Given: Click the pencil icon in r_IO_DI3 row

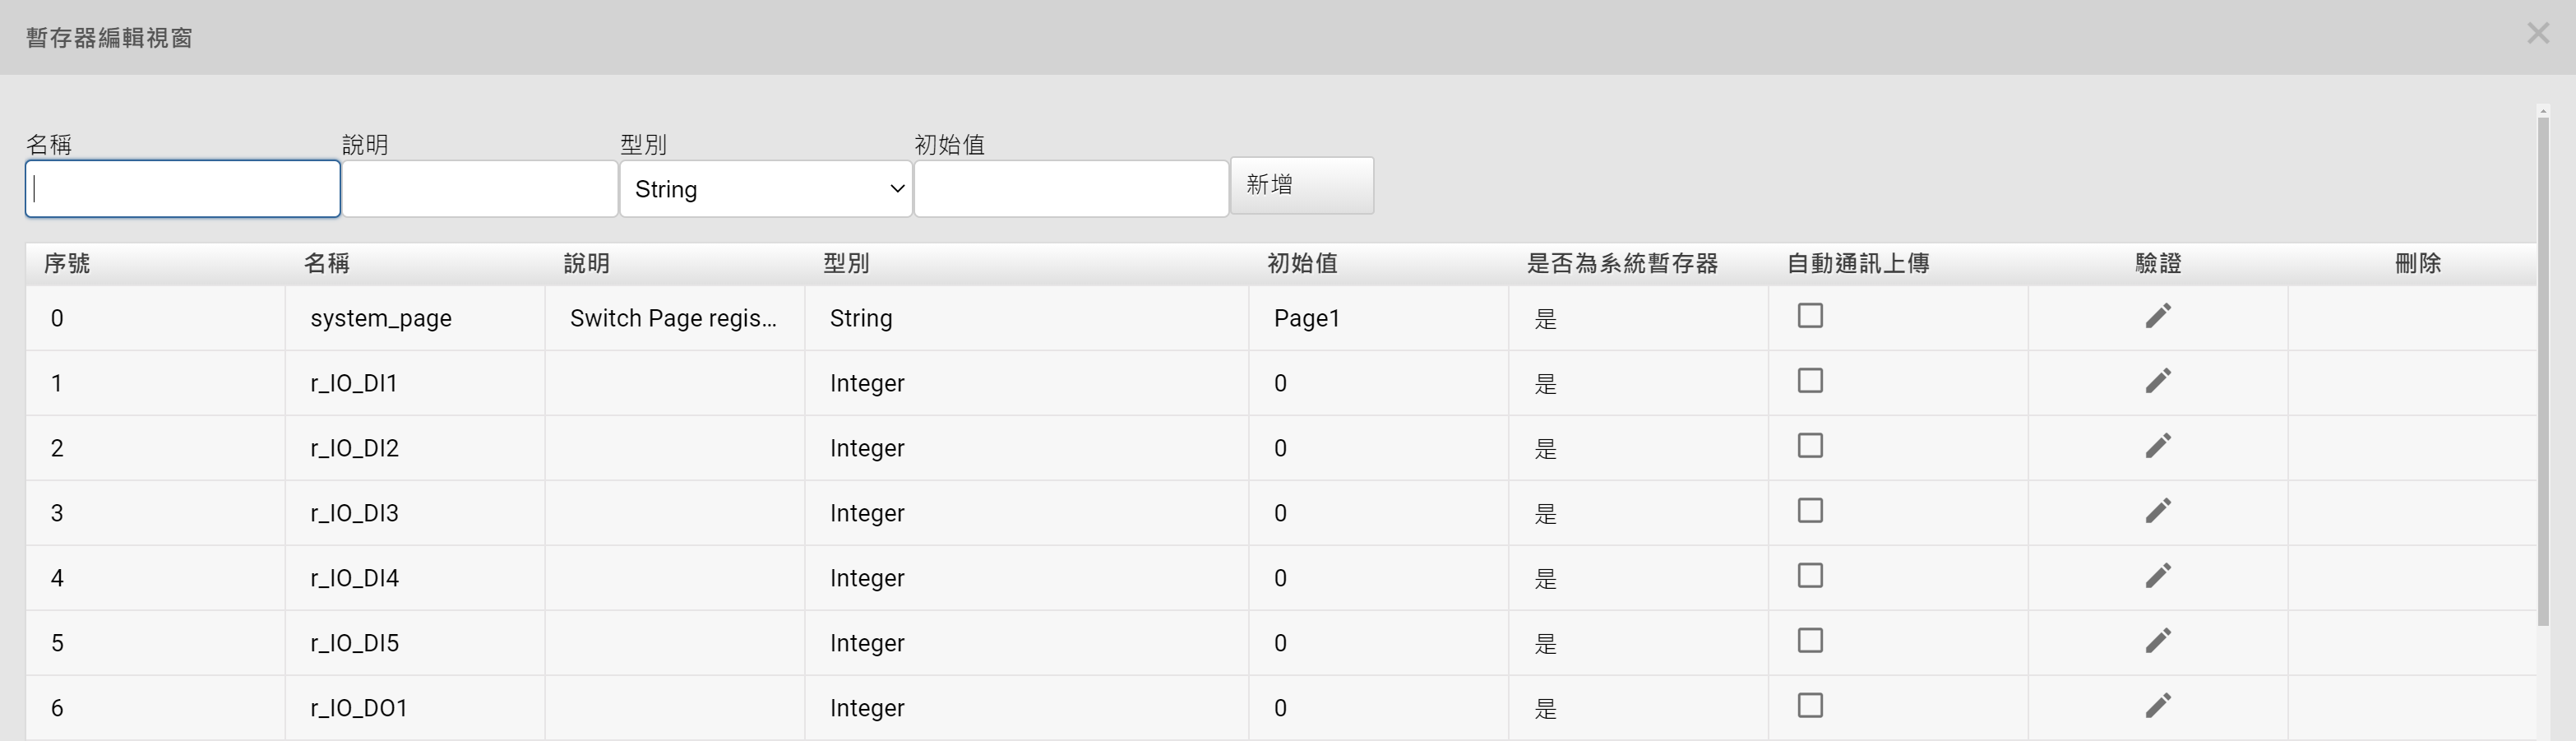Looking at the screenshot, I should pos(2158,511).
